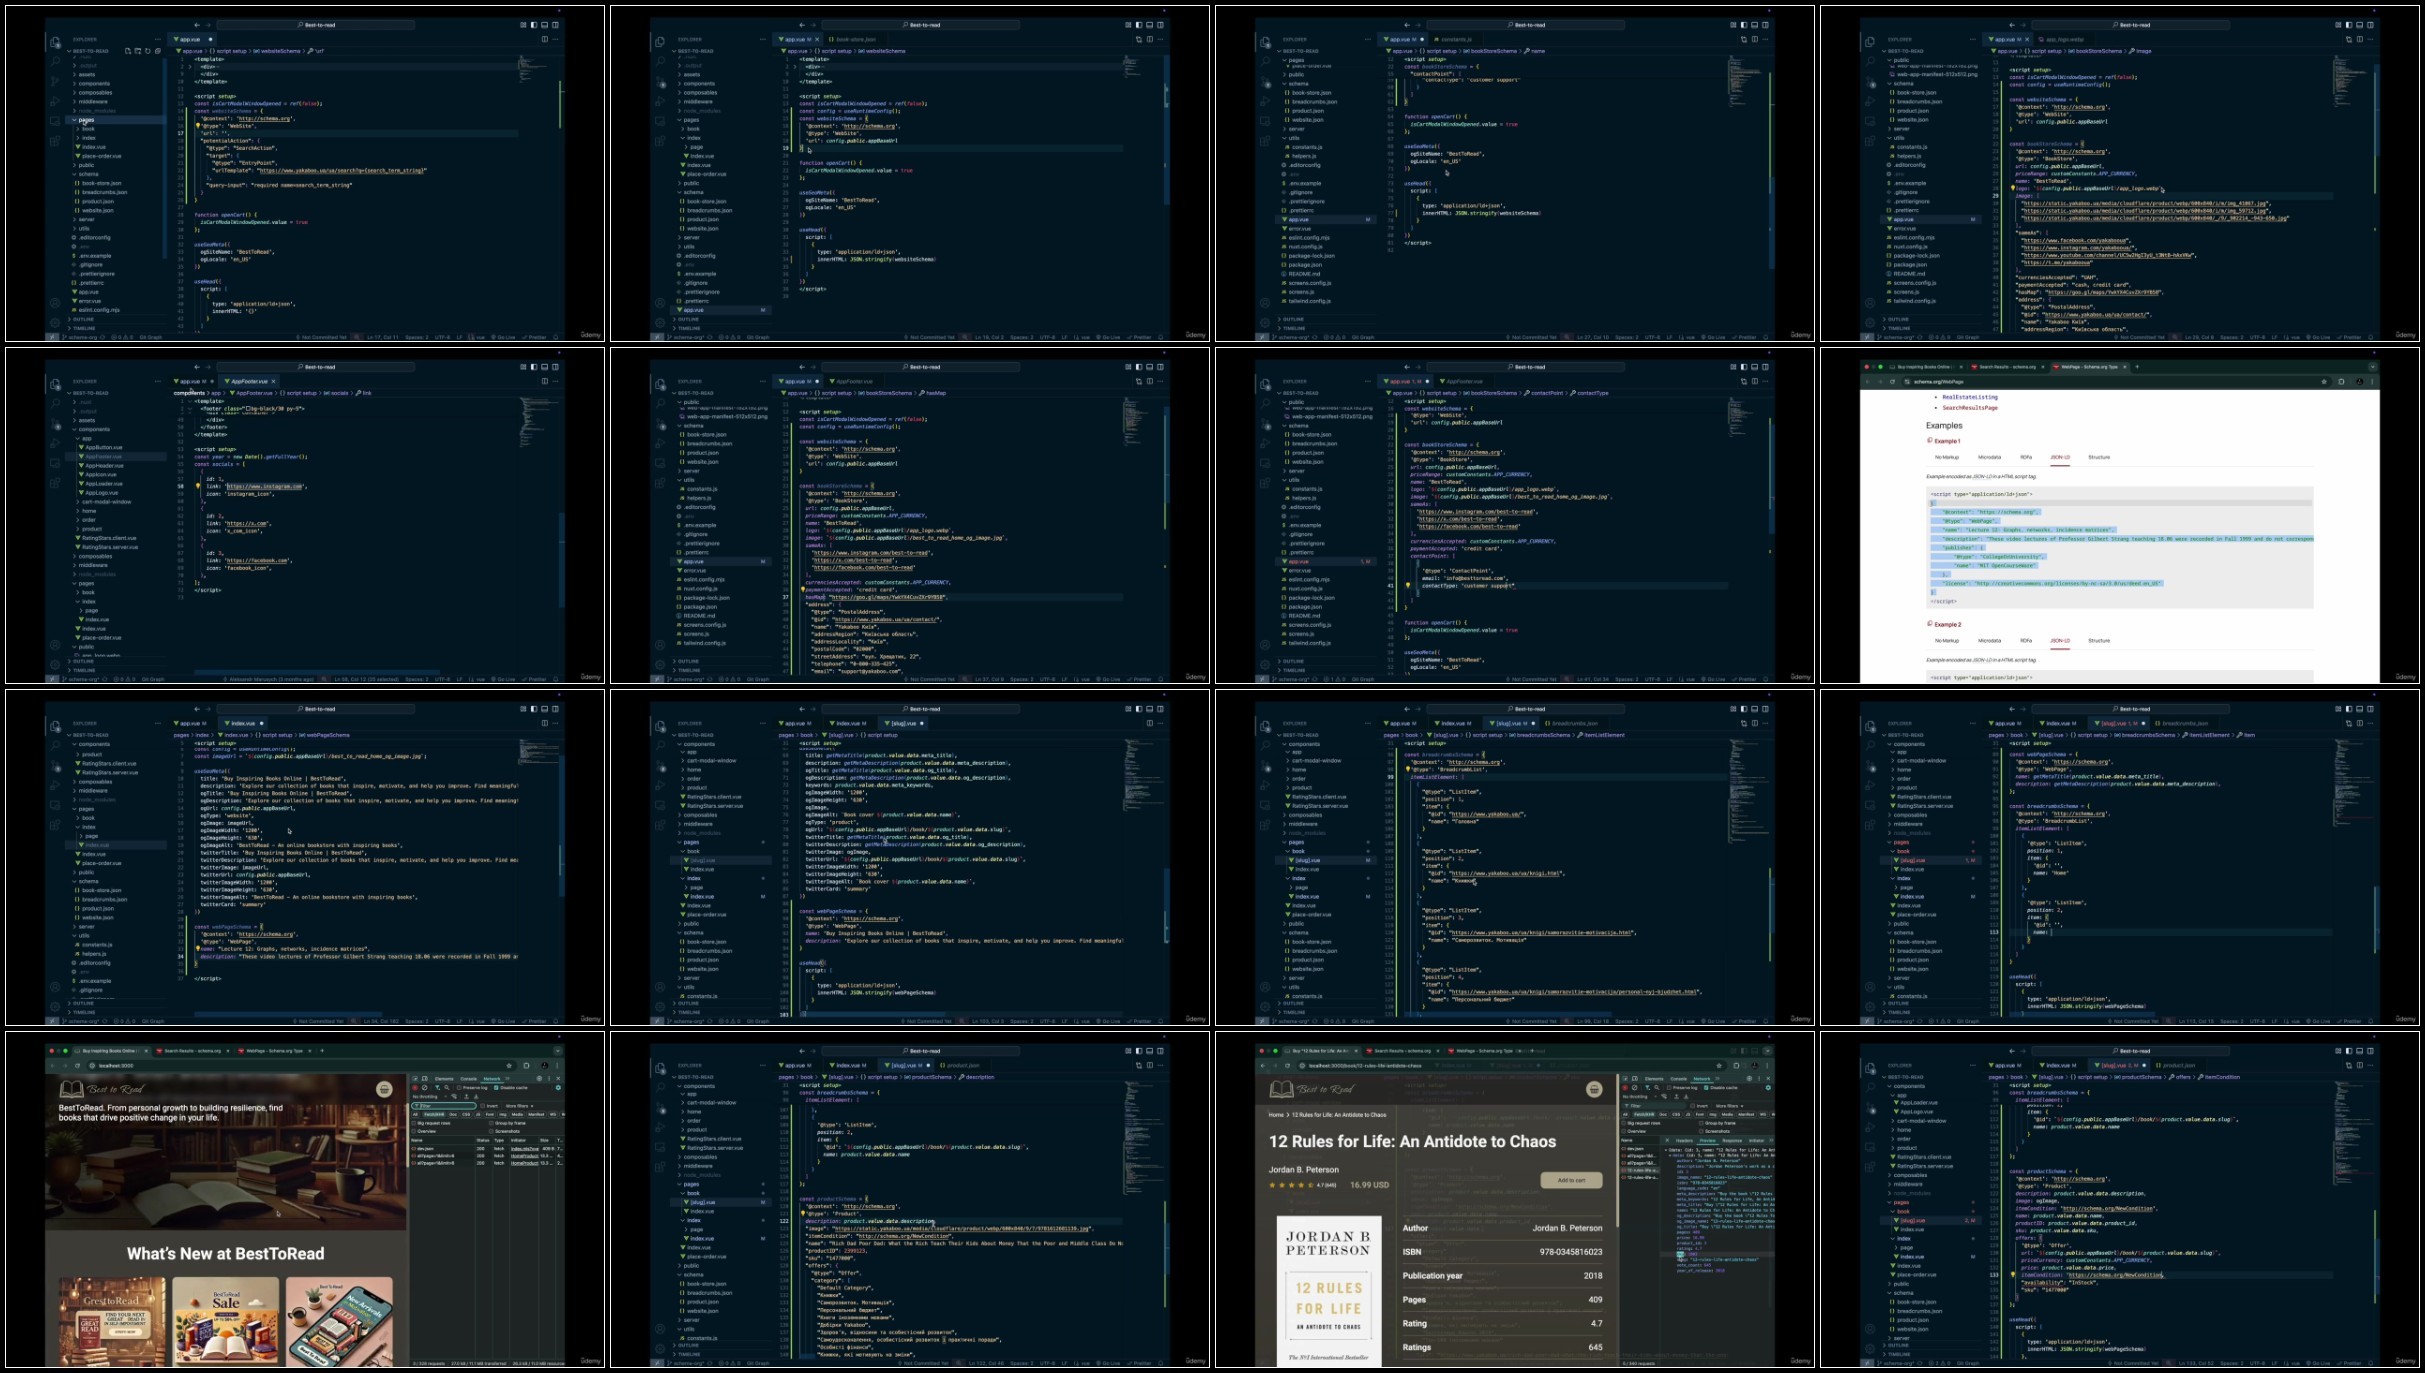Click the Sale promo card on the BestToRead homepage
Screen dimensions: 2425x1373
coord(226,1322)
